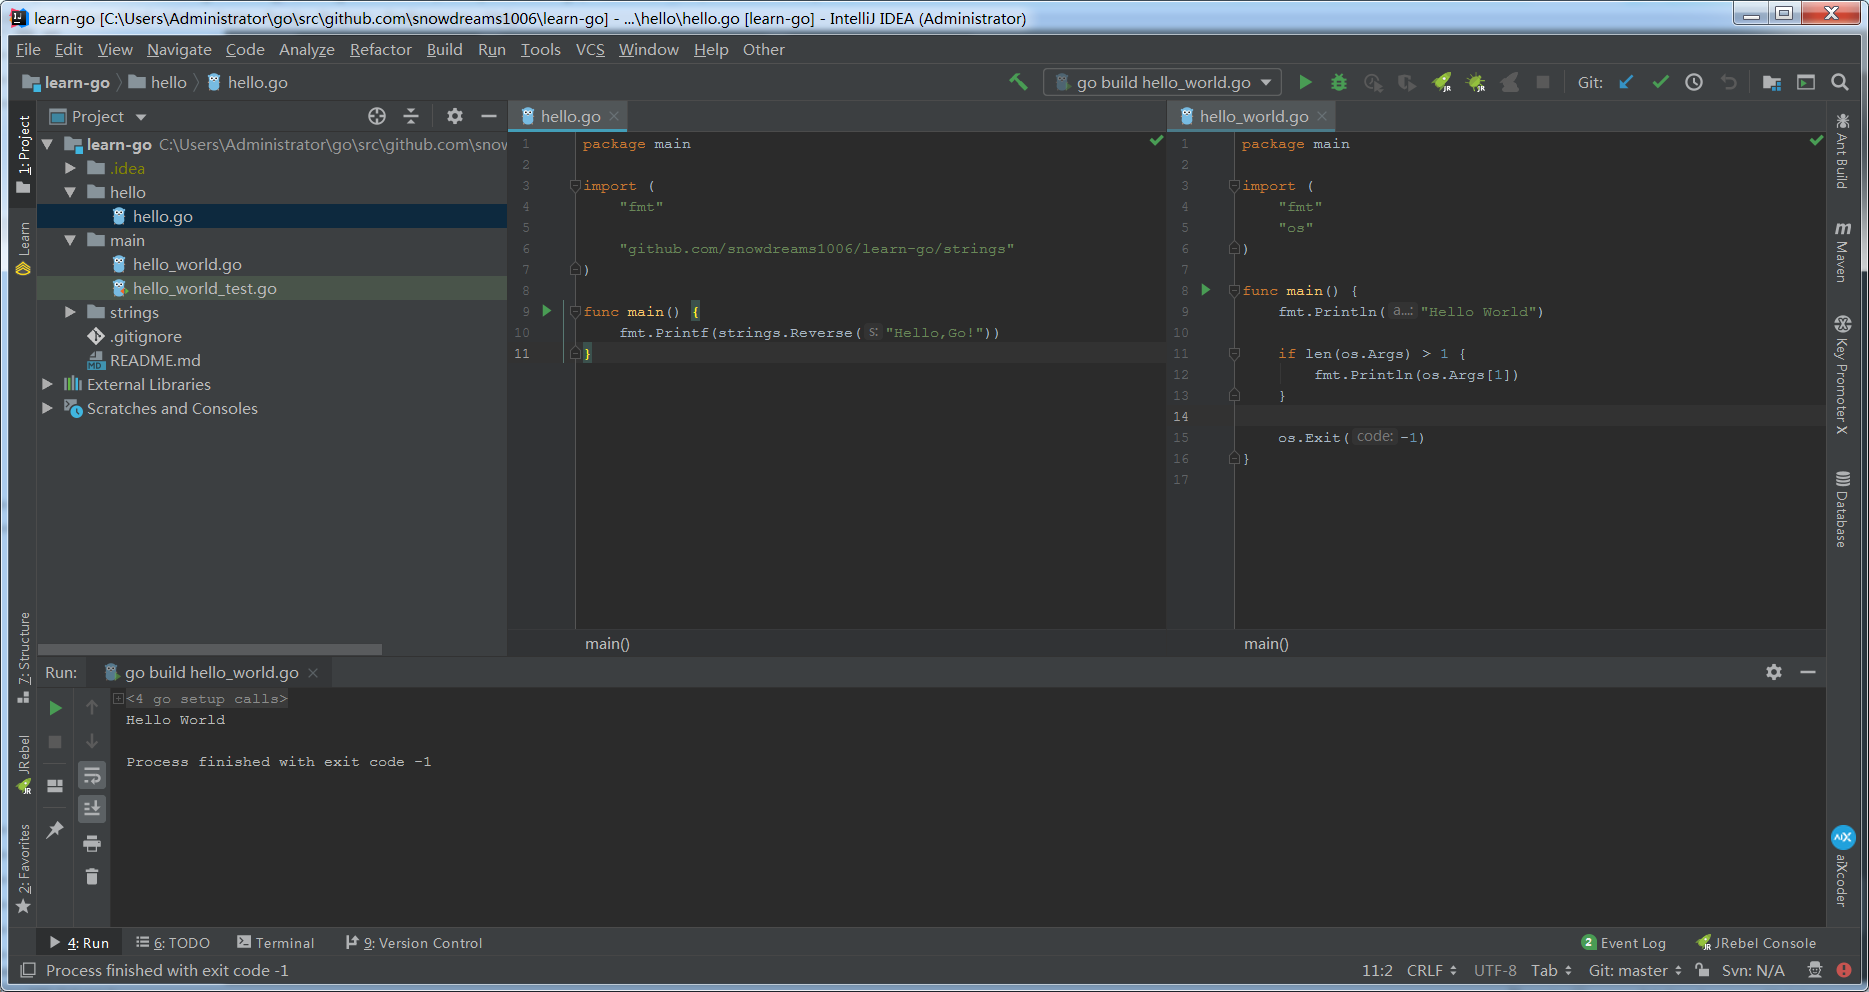This screenshot has width=1869, height=992.
Task: Click the locate file target icon in Project panel
Action: pos(377,116)
